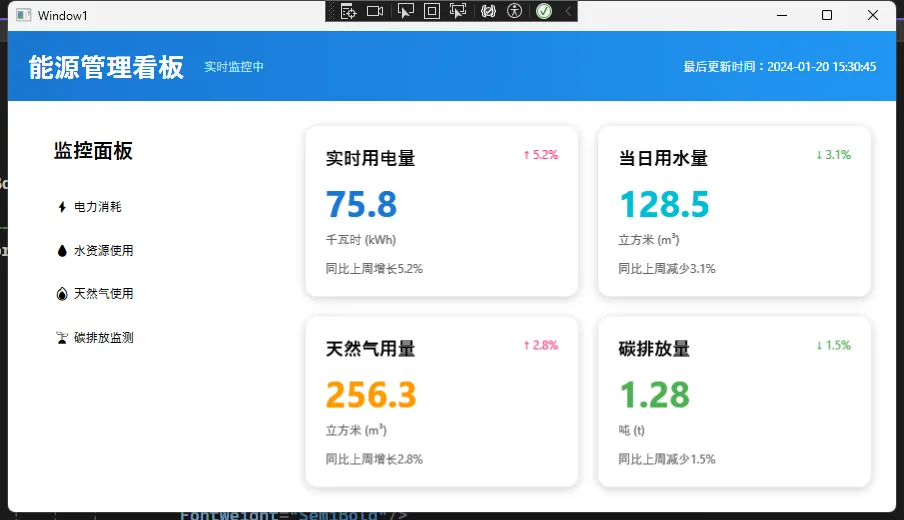This screenshot has height=520, width=904.
Task: Click the 最后更新时间 timestamp in header
Action: pos(780,67)
